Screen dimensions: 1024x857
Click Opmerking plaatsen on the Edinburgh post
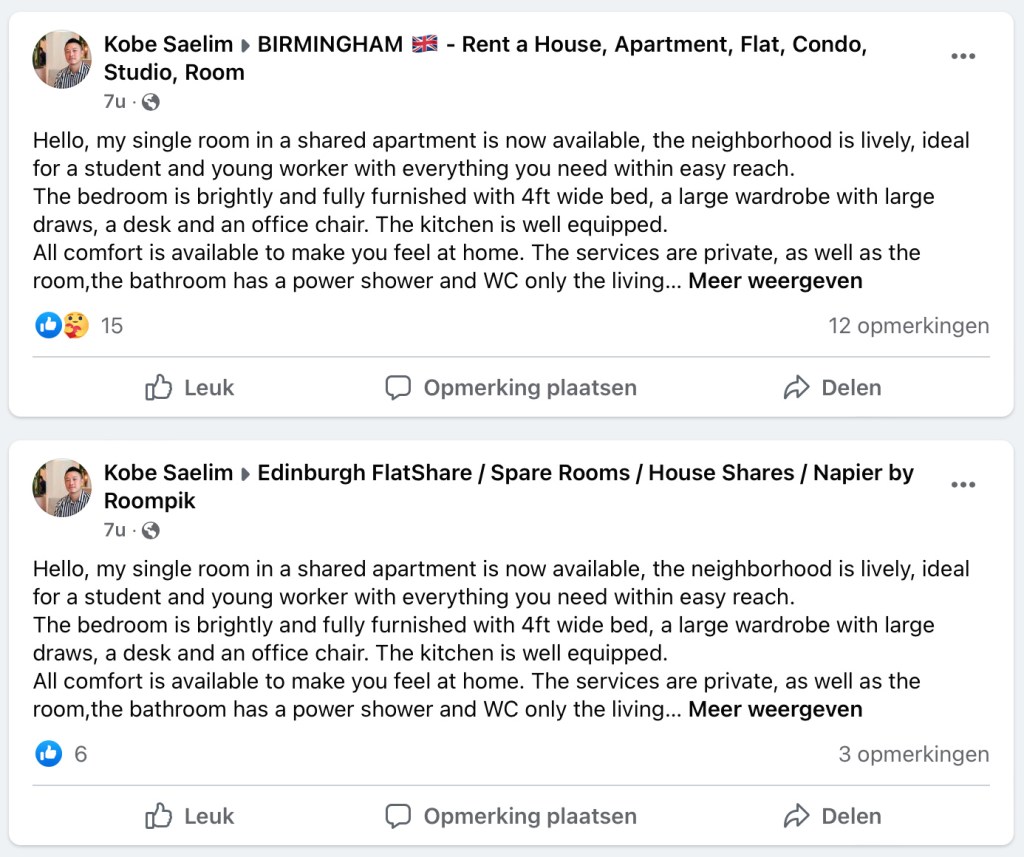[x=511, y=816]
